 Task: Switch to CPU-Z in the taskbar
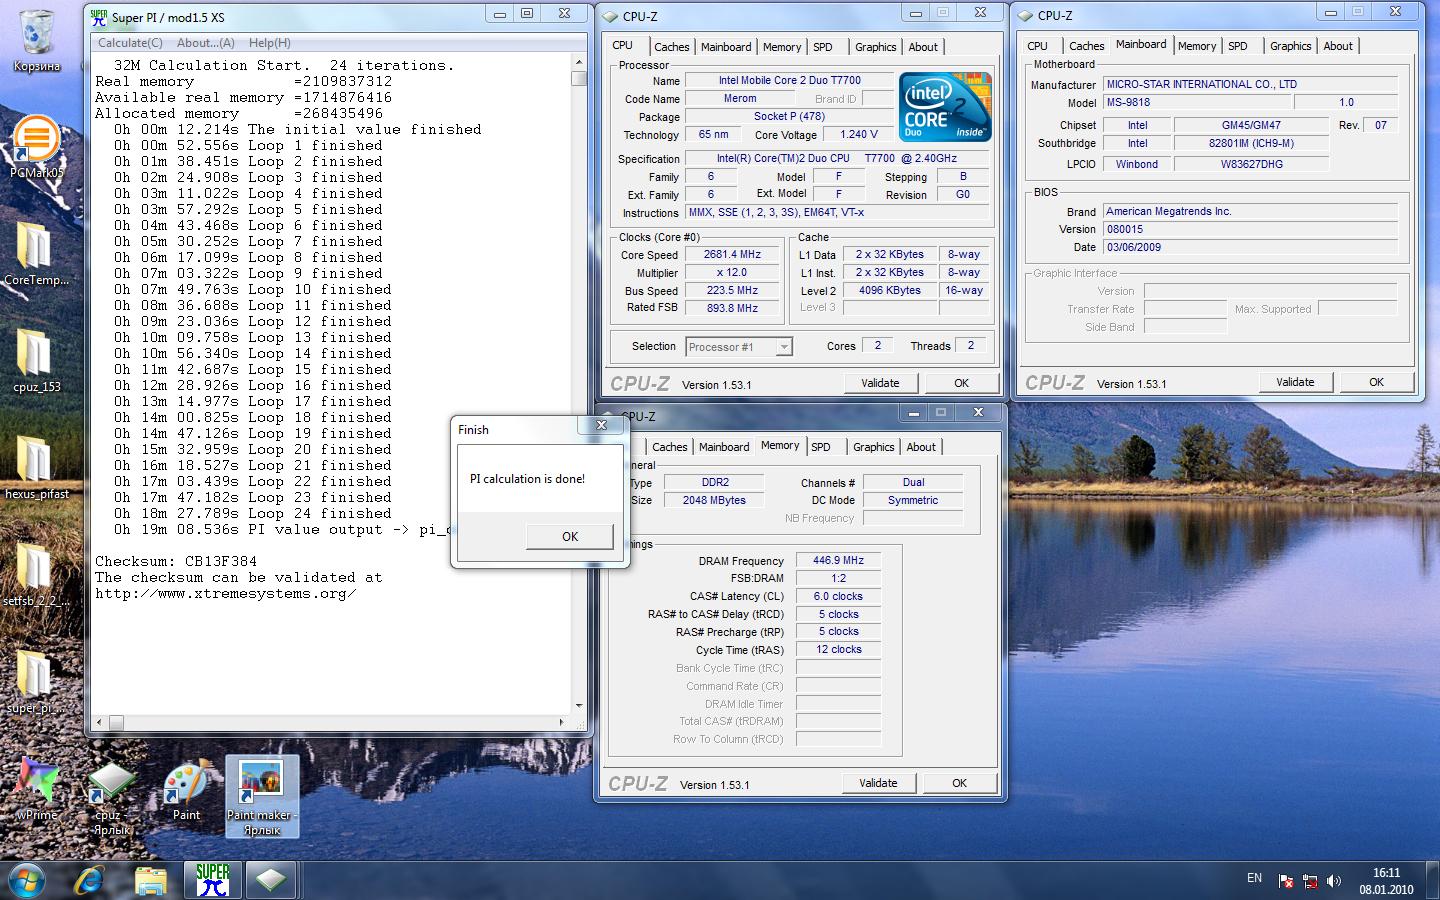270,880
